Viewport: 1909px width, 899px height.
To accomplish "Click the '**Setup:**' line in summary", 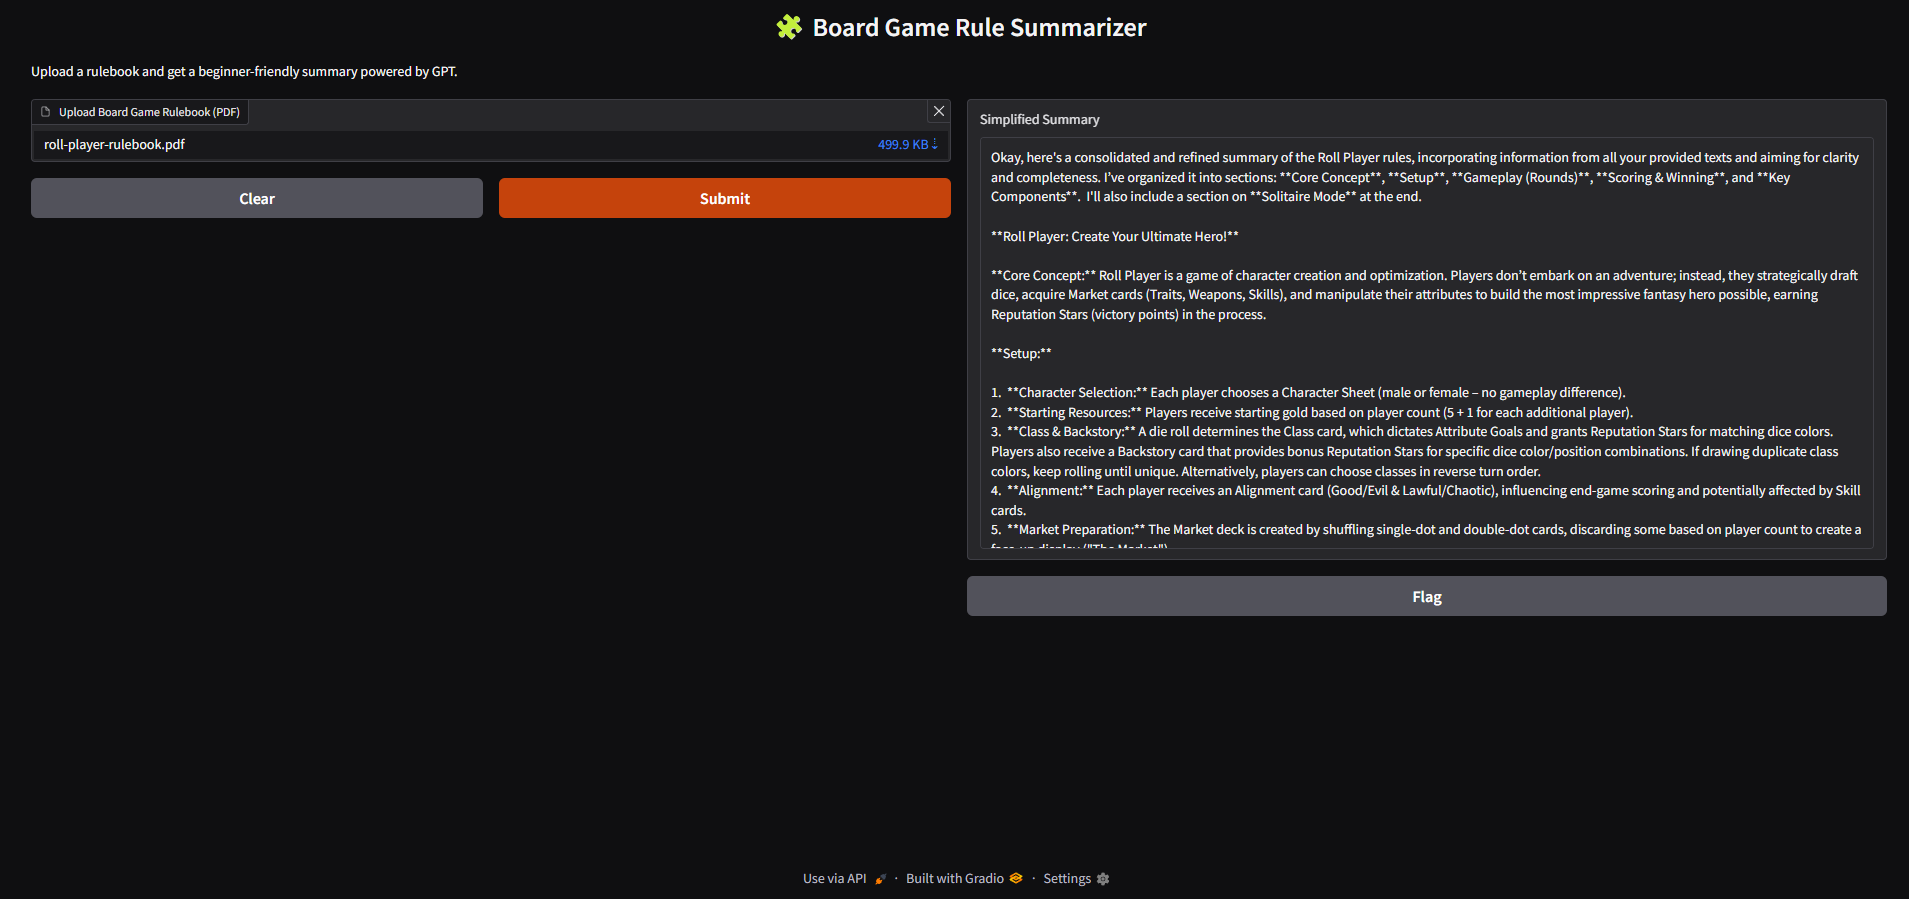I will (x=1021, y=354).
